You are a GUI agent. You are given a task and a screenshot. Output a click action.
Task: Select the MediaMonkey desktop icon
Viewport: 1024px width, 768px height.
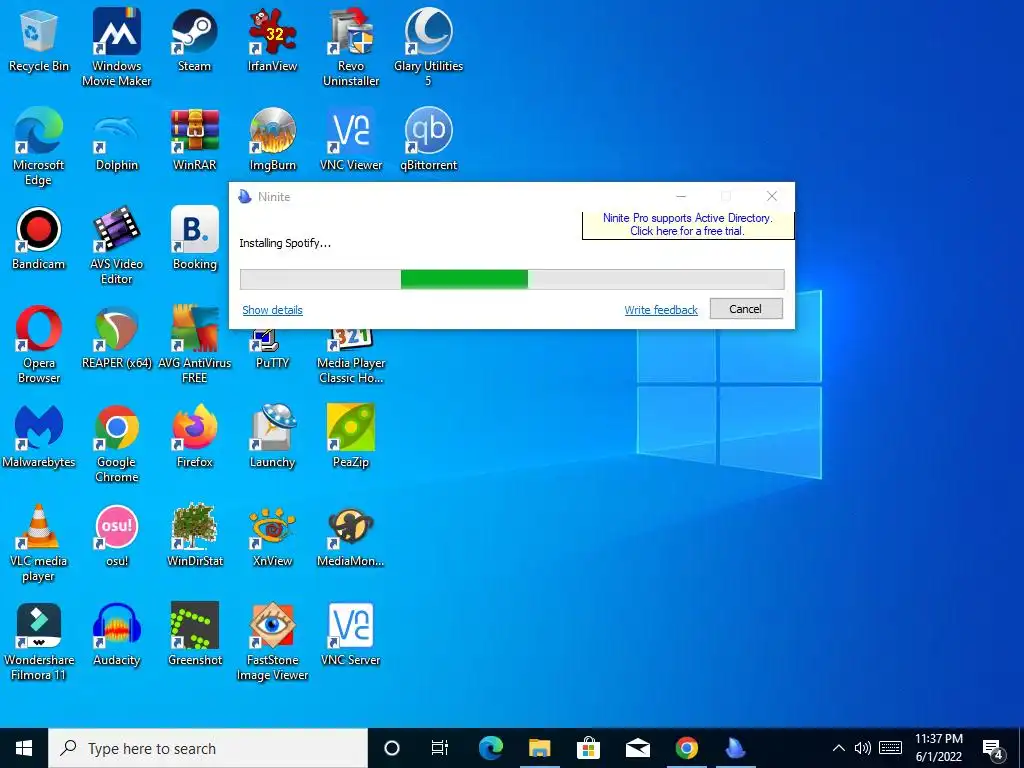(351, 536)
